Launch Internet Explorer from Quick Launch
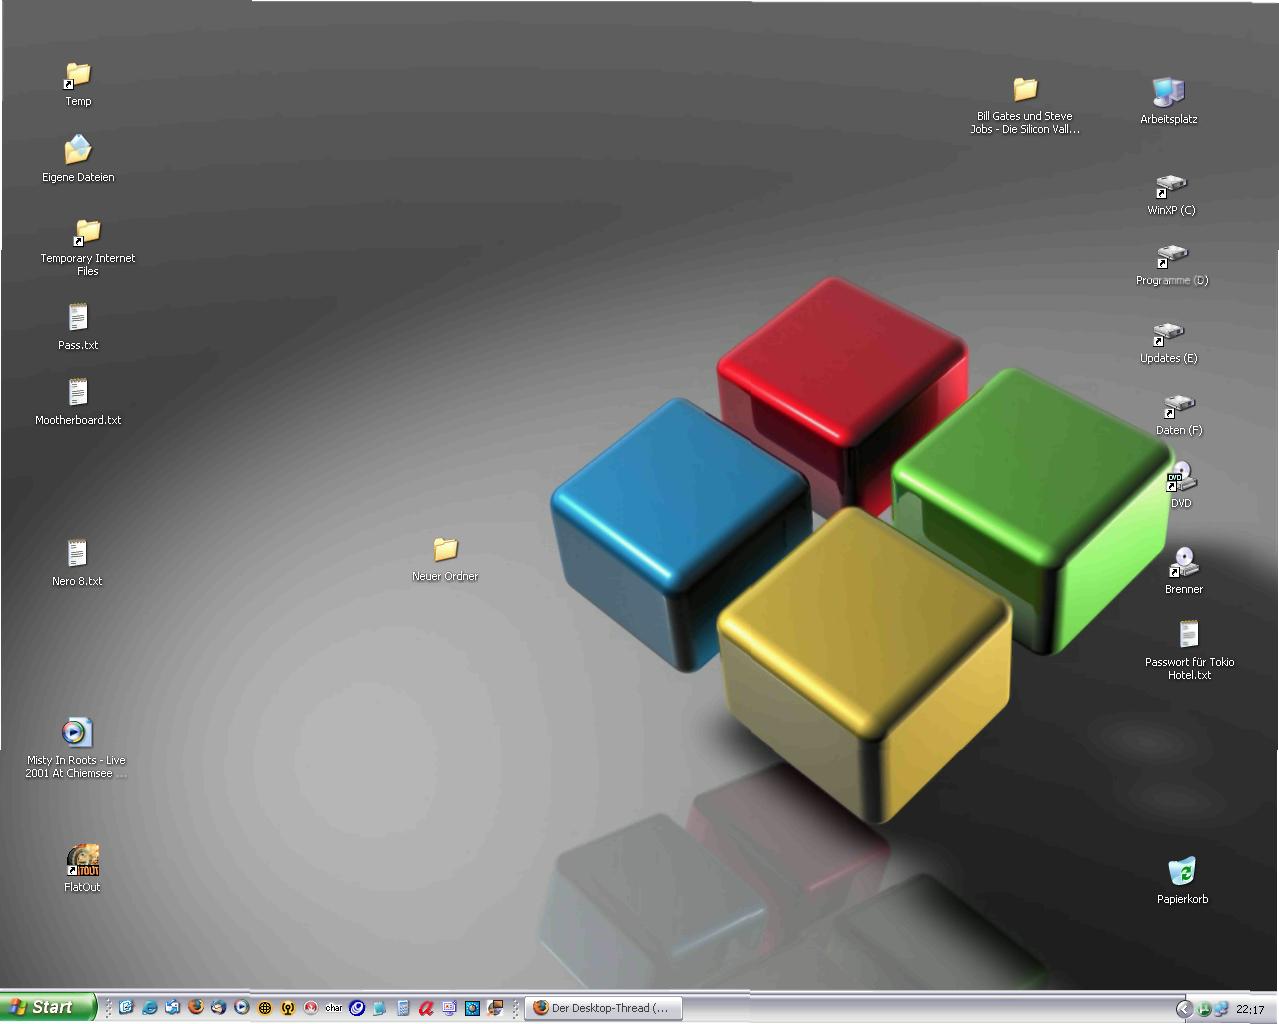The width and height of the screenshot is (1279, 1024). tap(149, 1007)
